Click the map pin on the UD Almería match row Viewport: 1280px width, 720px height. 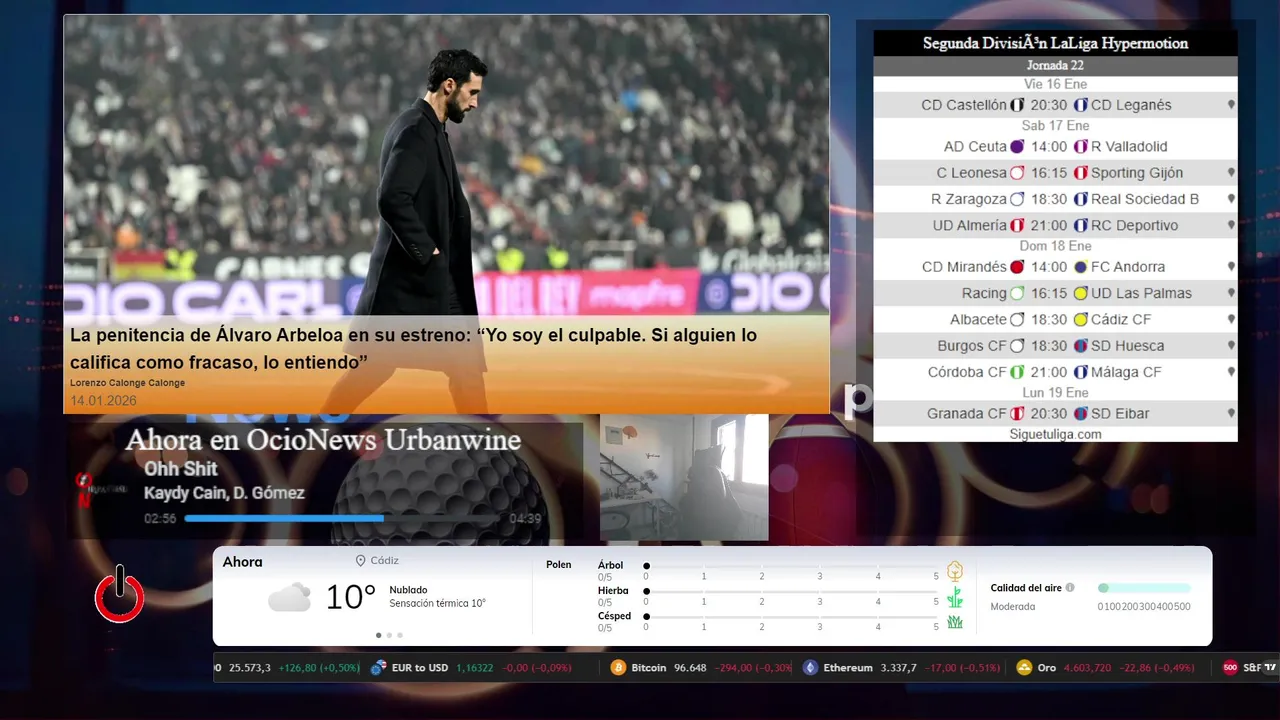1231,225
